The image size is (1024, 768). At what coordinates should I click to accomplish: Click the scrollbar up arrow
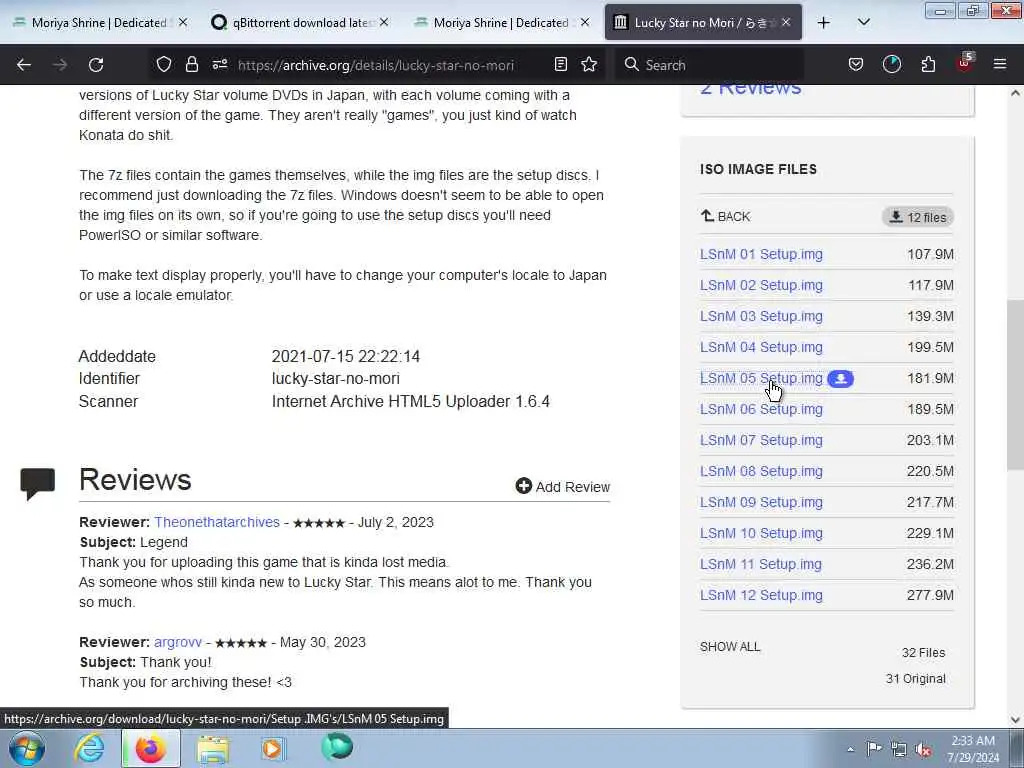point(1015,93)
